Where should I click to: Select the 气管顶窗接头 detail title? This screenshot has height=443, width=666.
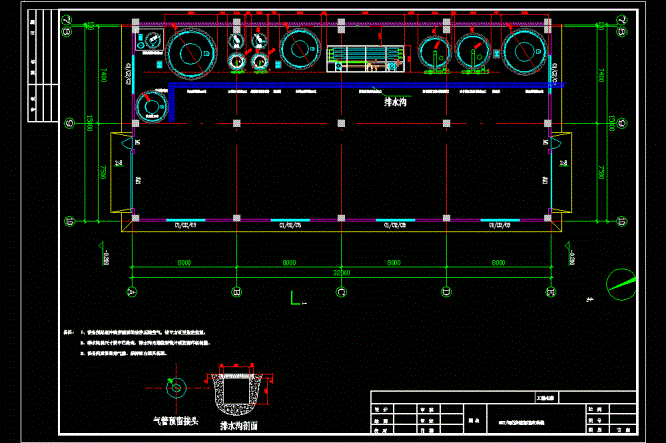pyautogui.click(x=176, y=421)
